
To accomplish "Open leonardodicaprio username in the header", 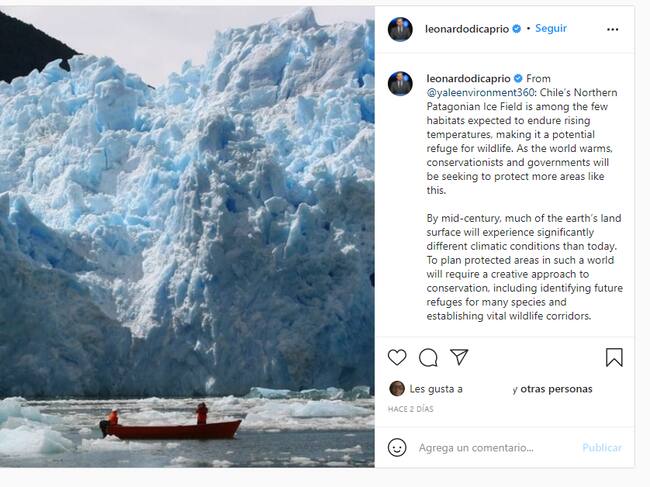I will [x=467, y=29].
